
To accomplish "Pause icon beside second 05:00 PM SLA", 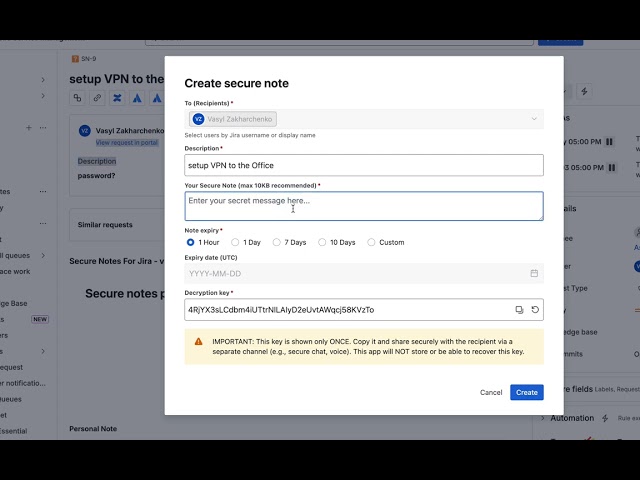I will pyautogui.click(x=612, y=167).
